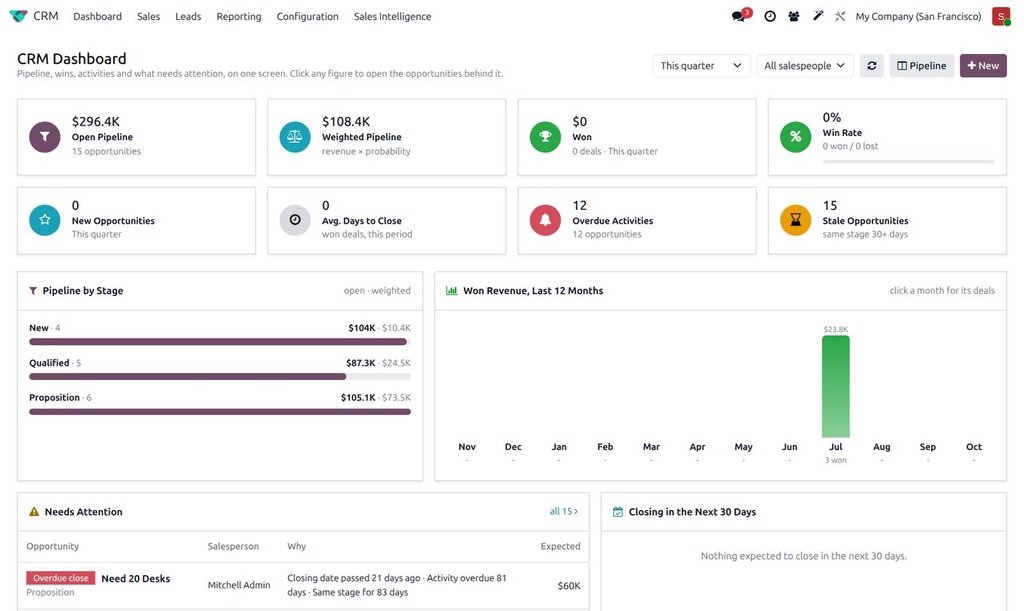Screen dimensions: 1024x611
Task: Click the Avg. Days to Close clock icon
Action: pos(295,220)
